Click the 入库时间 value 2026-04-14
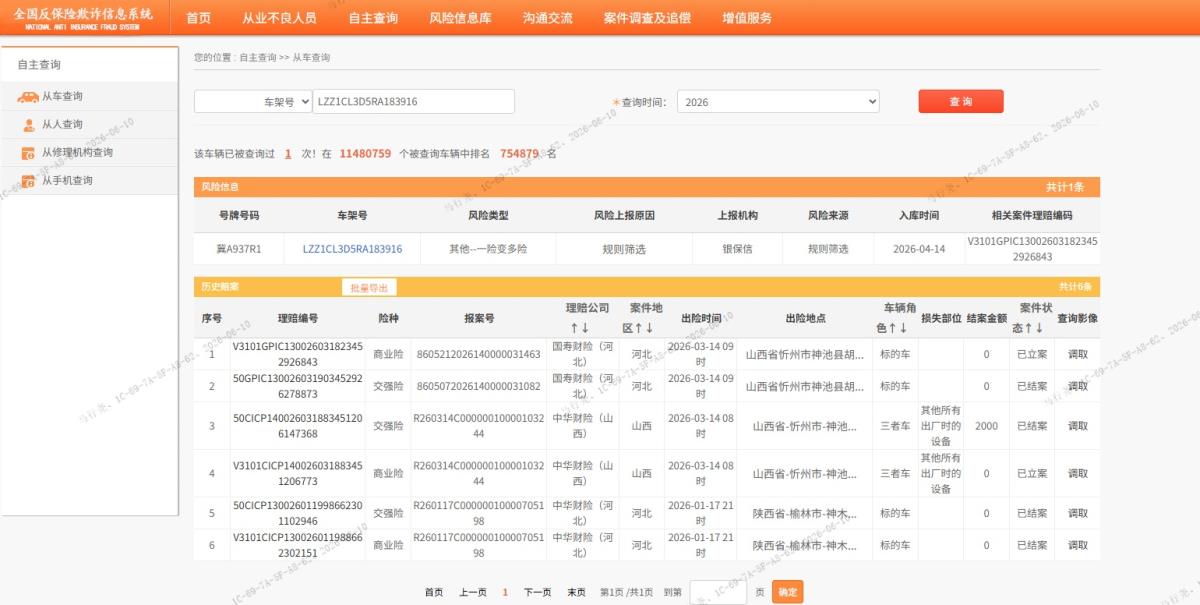The height and width of the screenshot is (605, 1200). coord(919,249)
